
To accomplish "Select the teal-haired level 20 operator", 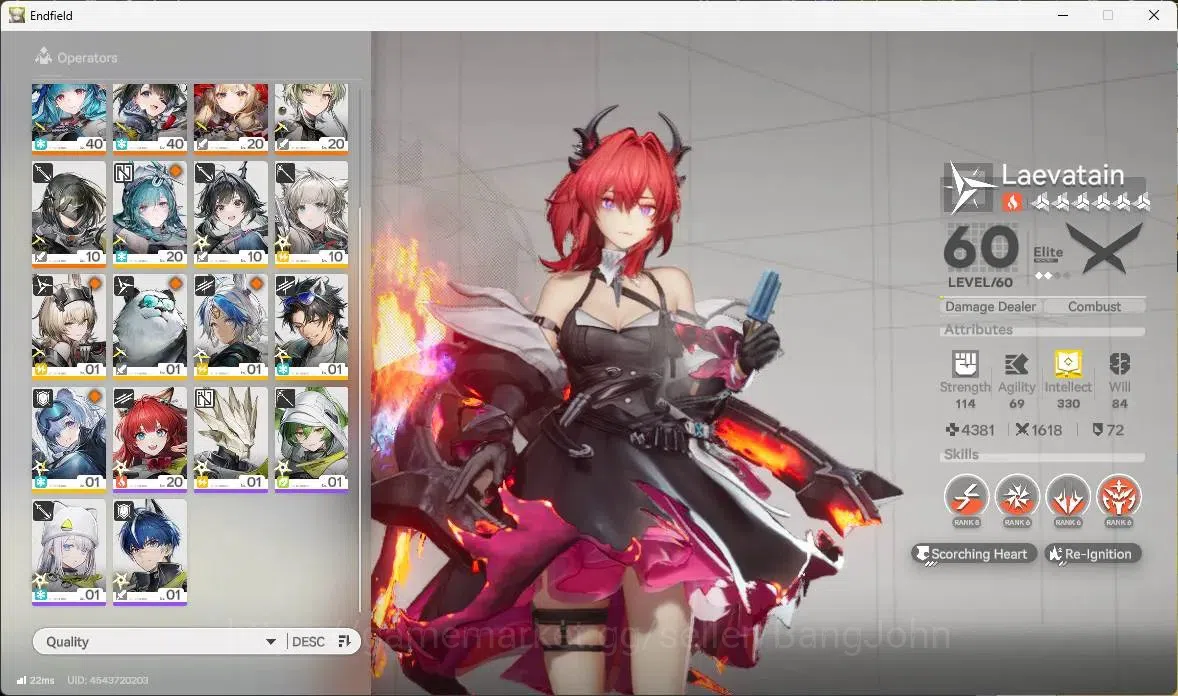I will (150, 214).
